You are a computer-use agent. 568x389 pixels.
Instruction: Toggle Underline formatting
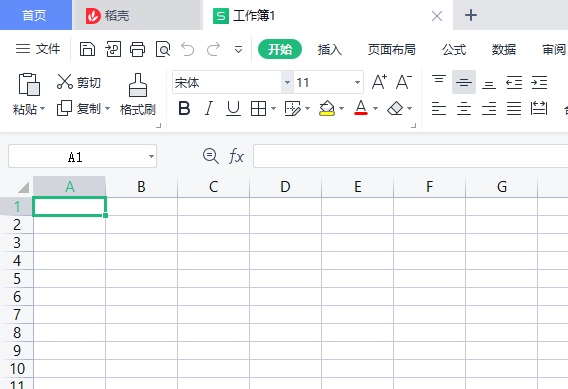tap(233, 108)
